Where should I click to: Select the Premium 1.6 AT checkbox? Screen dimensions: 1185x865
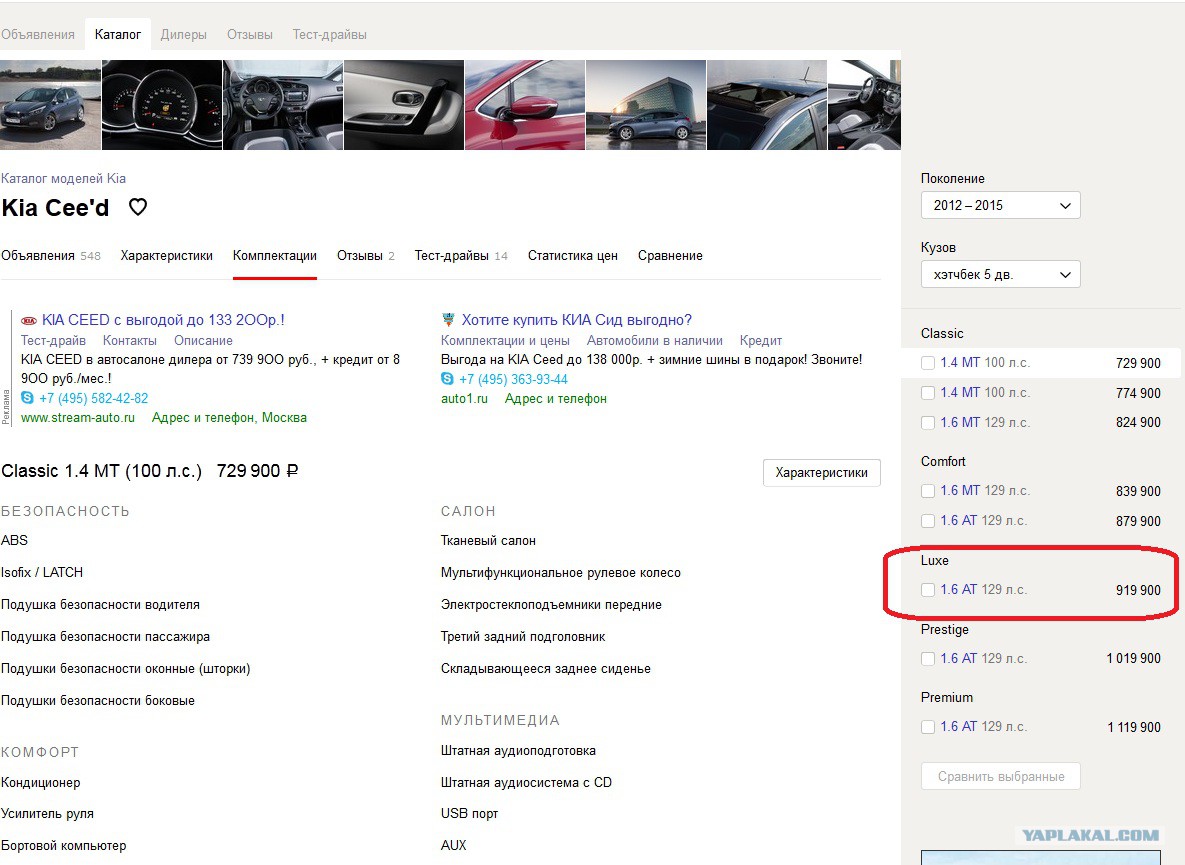coord(928,727)
